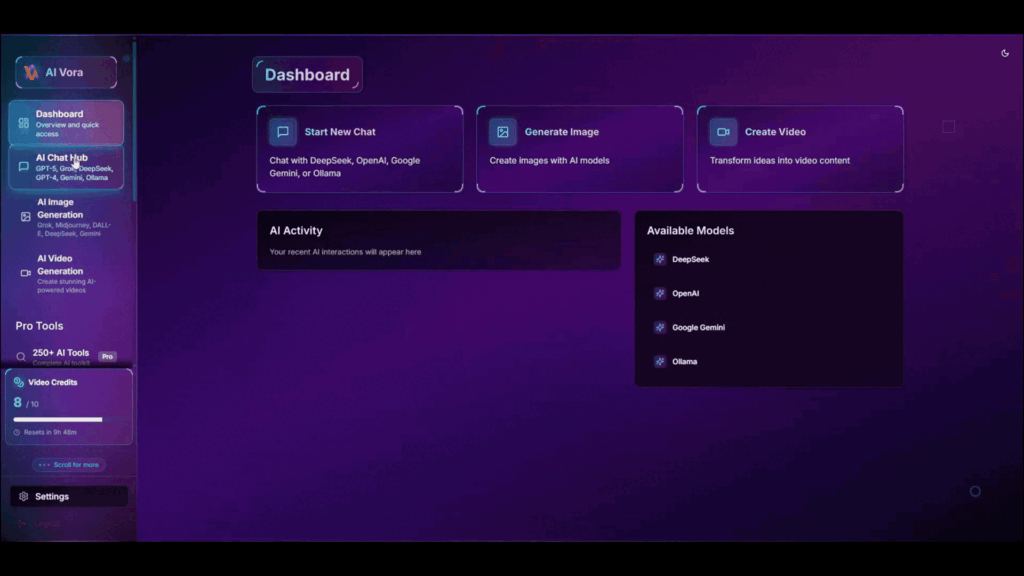Click the Create Video card icon
1024x576 pixels.
point(723,132)
